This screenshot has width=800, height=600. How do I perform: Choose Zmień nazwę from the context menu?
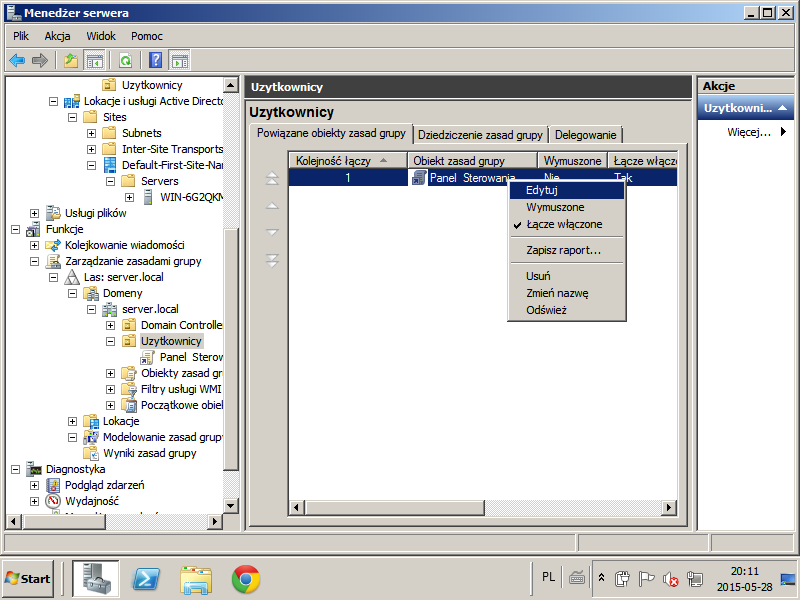click(566, 293)
